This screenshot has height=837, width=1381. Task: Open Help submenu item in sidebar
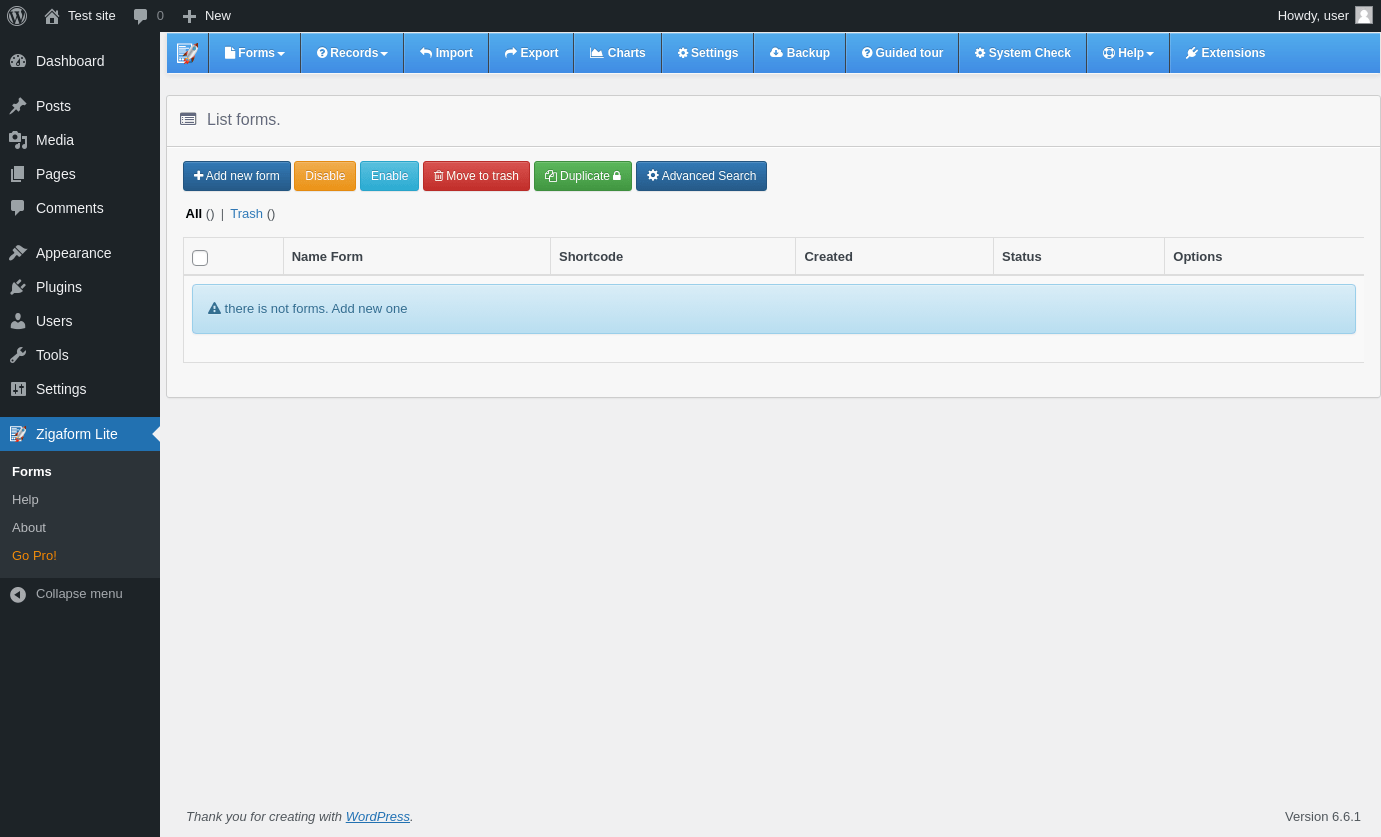[80, 499]
